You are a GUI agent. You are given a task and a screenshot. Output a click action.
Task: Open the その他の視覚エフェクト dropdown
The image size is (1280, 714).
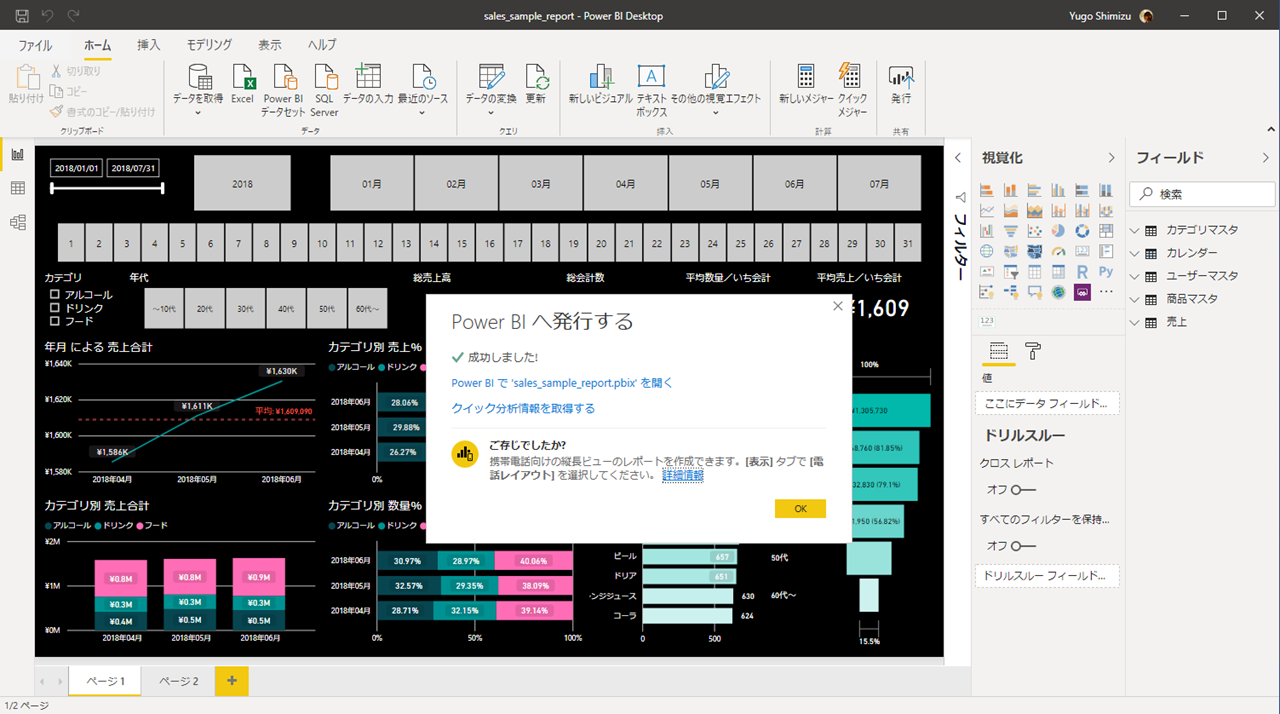point(716,112)
